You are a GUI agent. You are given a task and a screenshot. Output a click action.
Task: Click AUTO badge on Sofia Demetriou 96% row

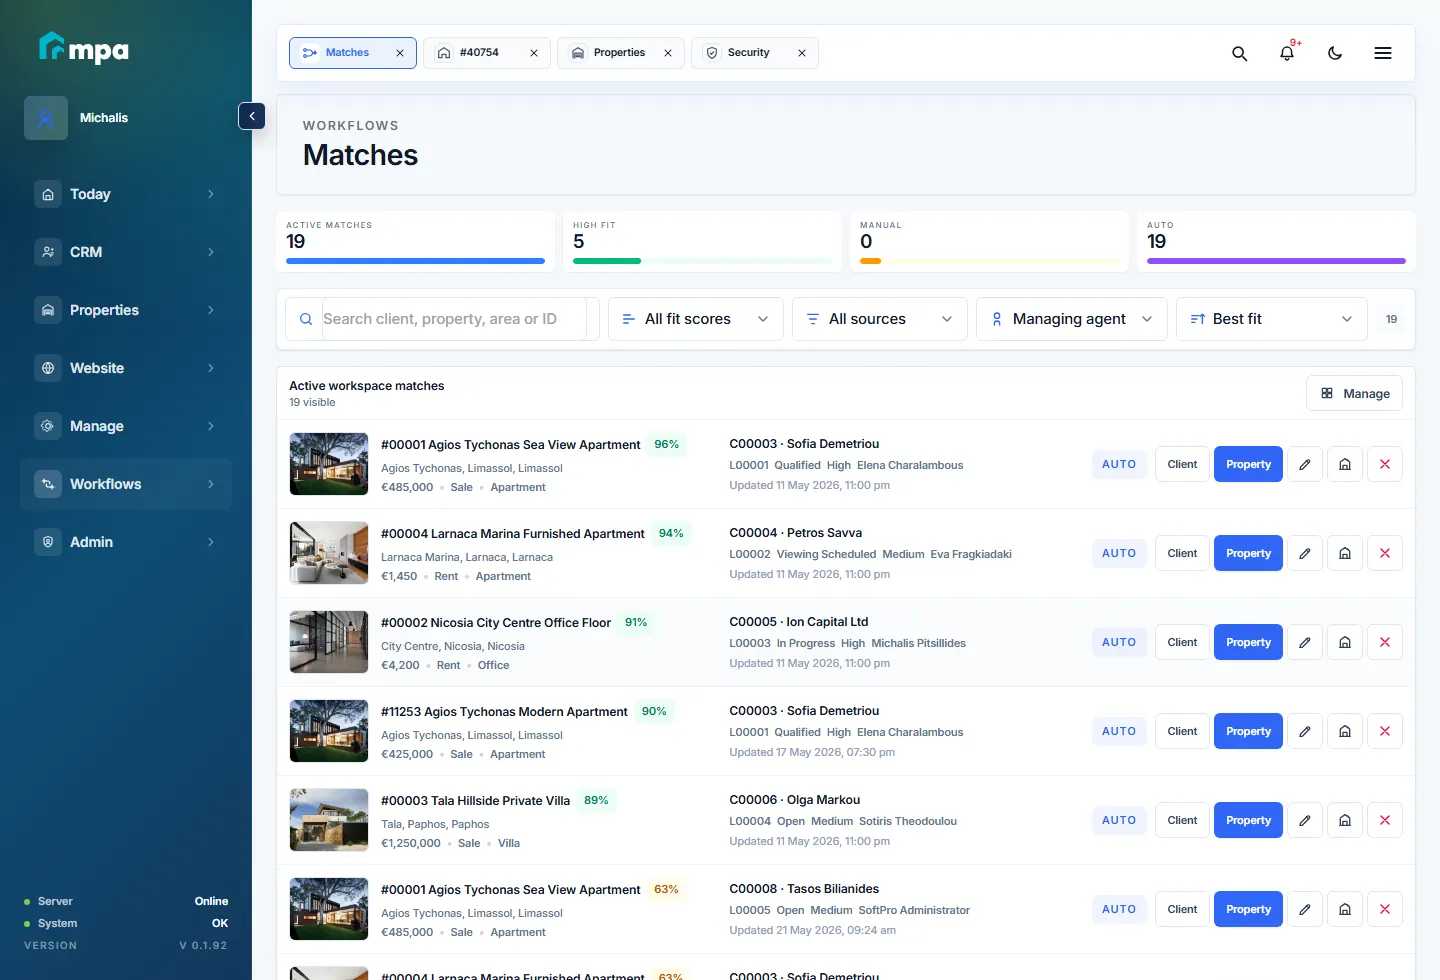point(1119,464)
